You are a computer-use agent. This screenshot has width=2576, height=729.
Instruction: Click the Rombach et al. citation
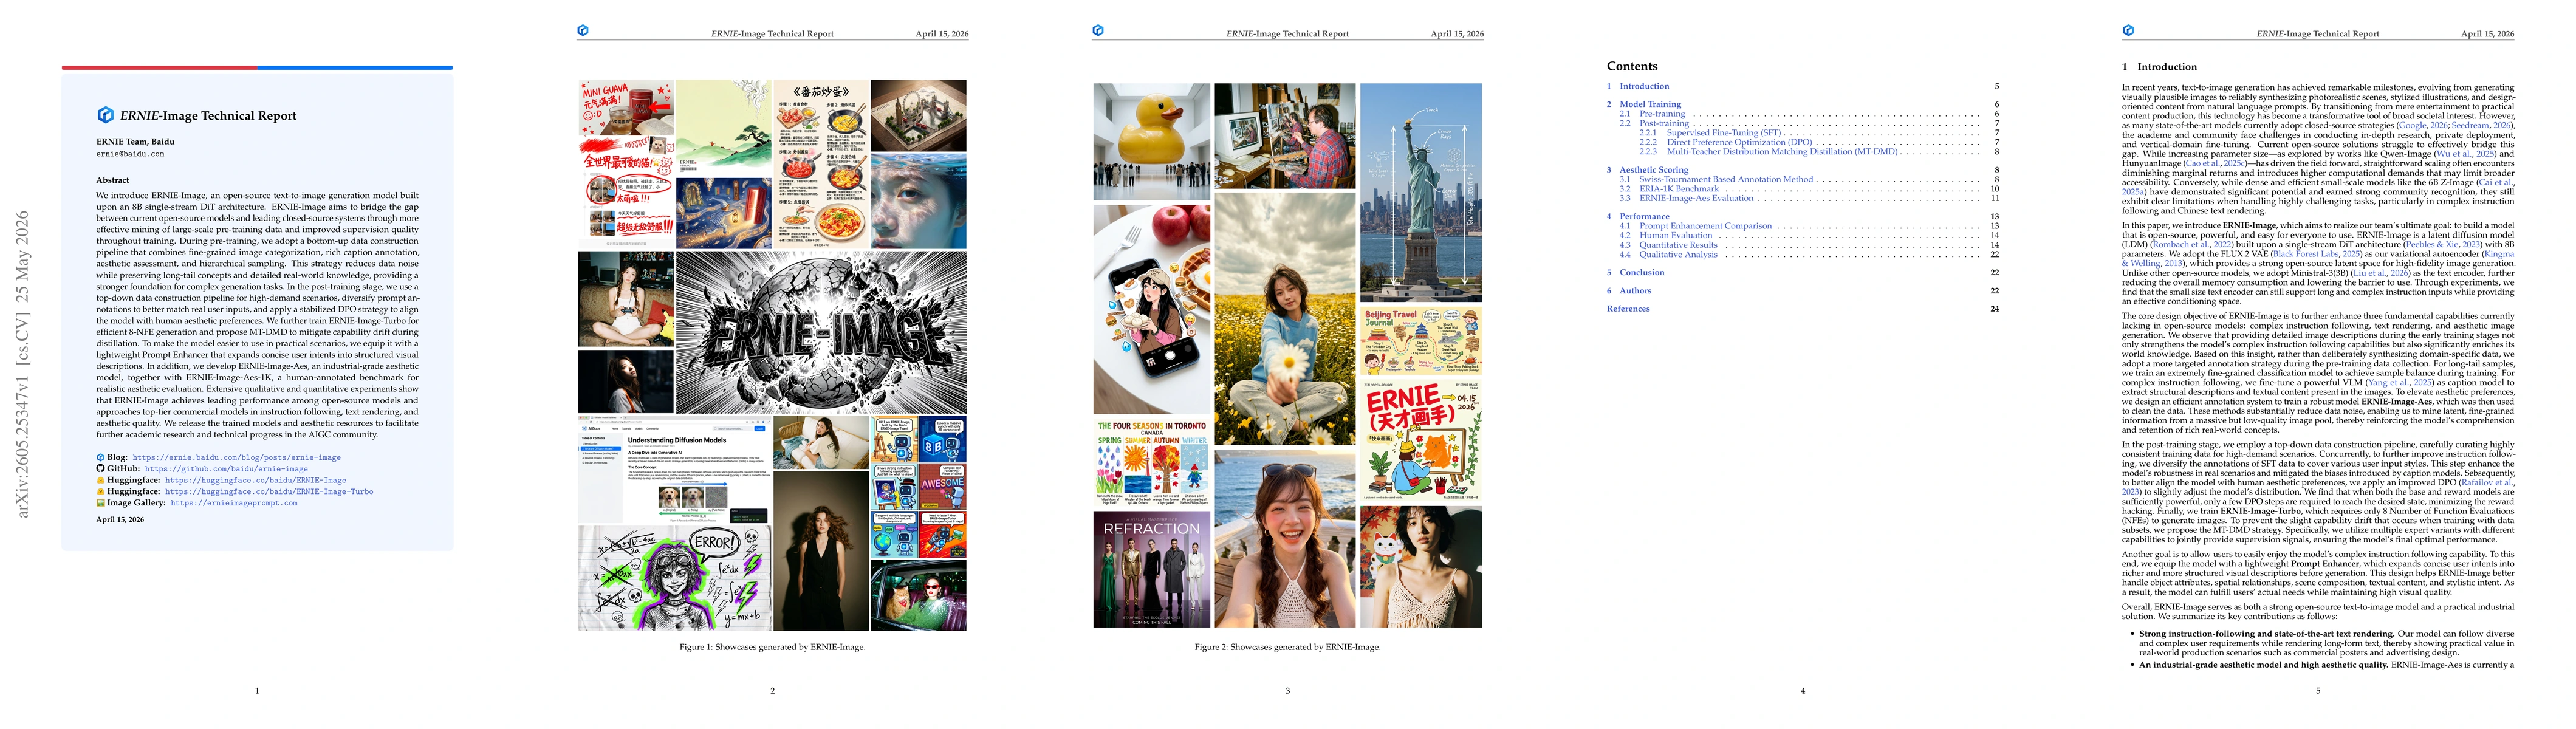pyautogui.click(x=2192, y=245)
